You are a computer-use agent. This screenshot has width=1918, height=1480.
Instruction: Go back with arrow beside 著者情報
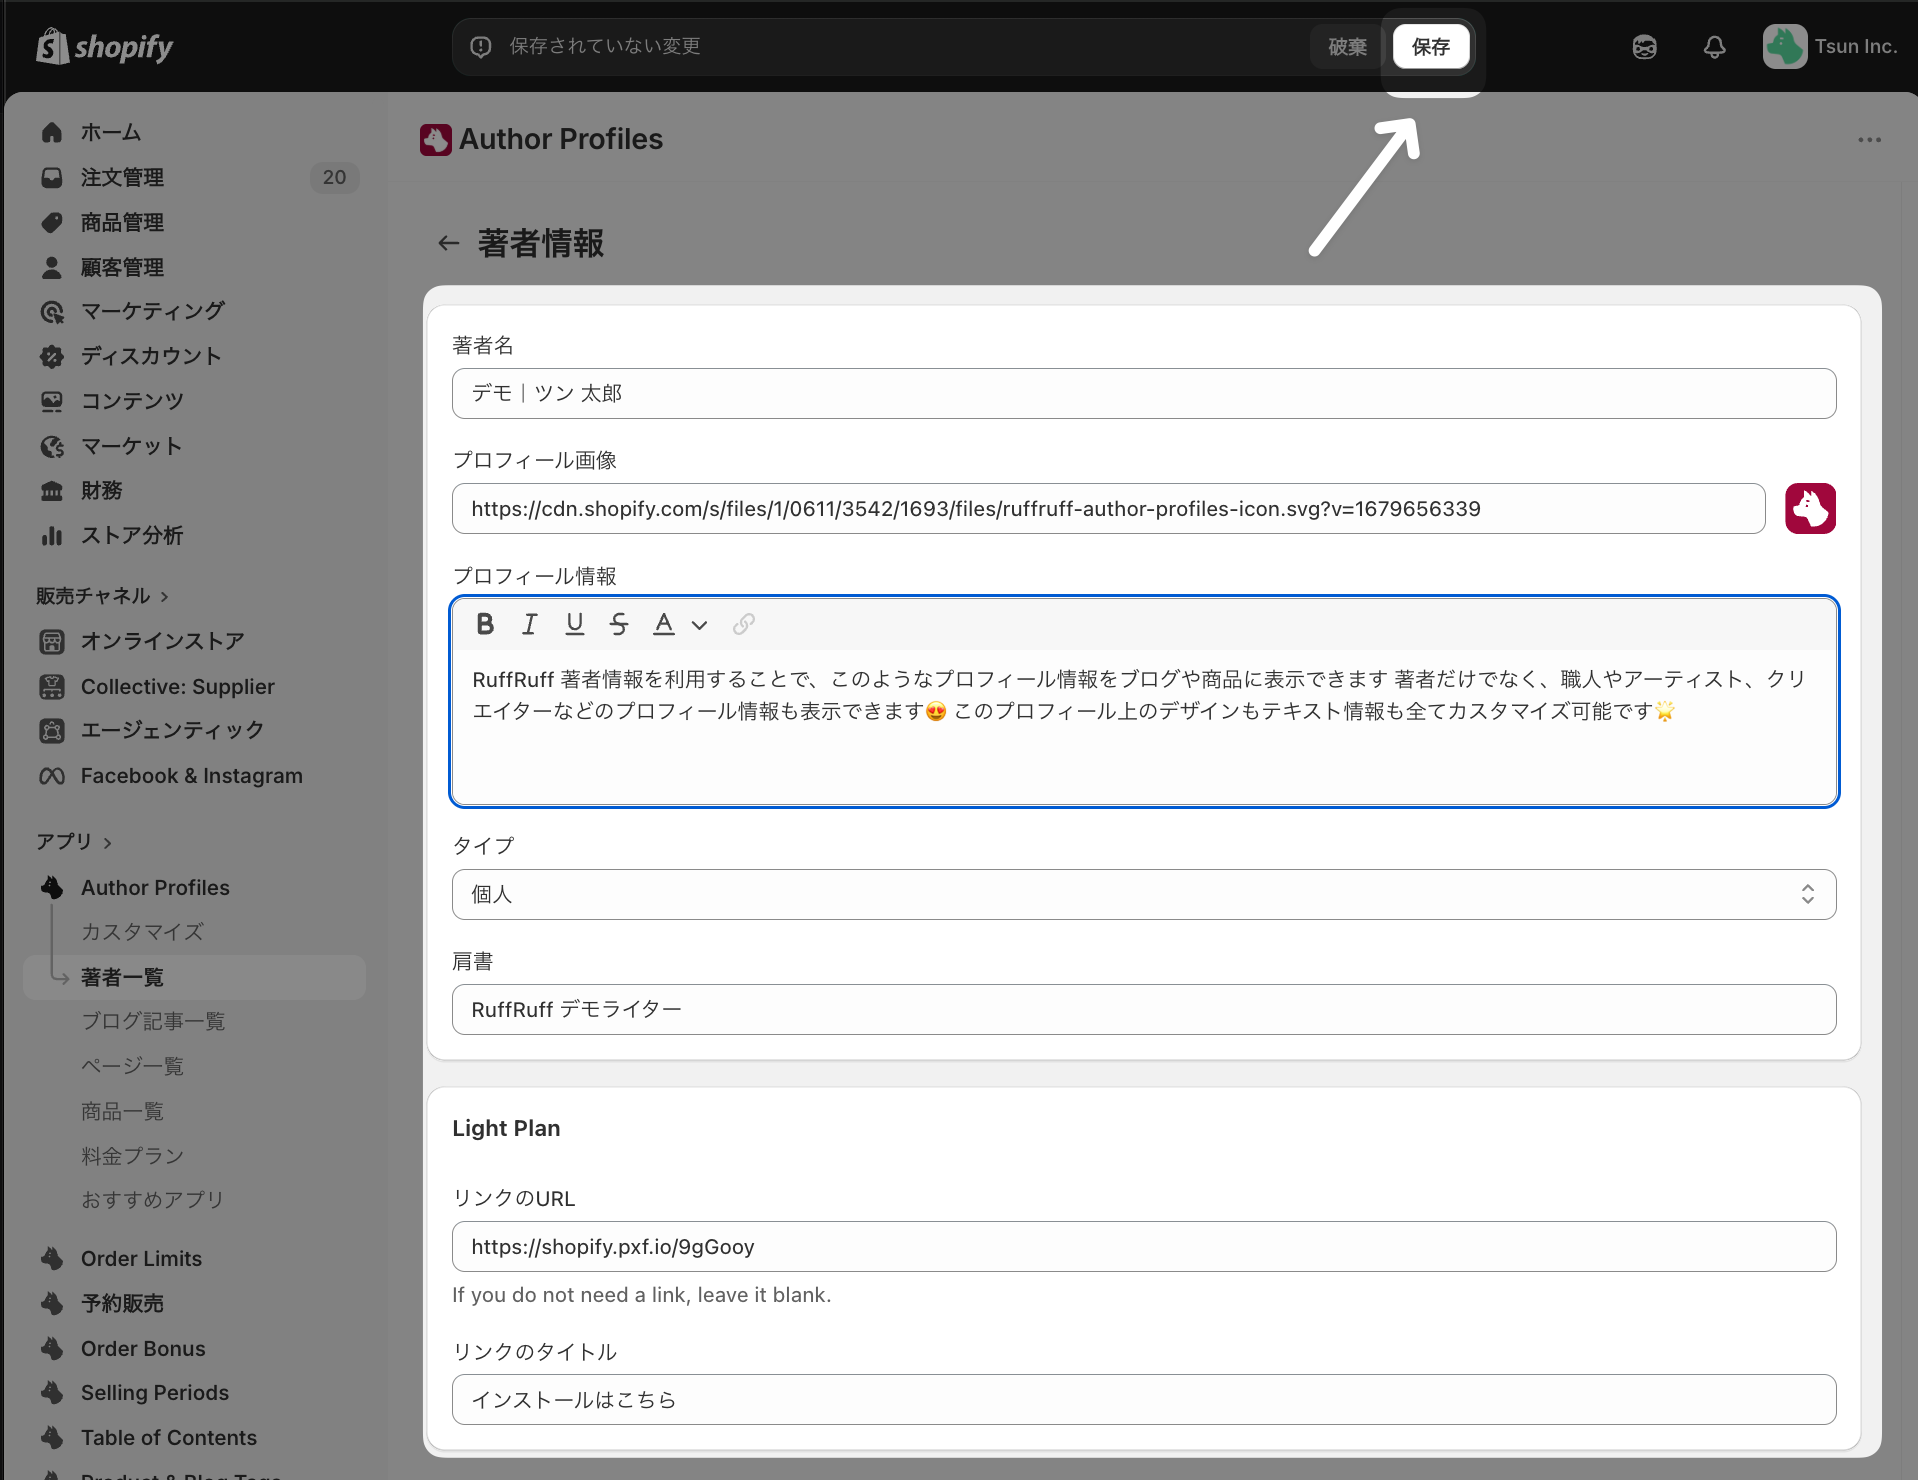pyautogui.click(x=448, y=243)
